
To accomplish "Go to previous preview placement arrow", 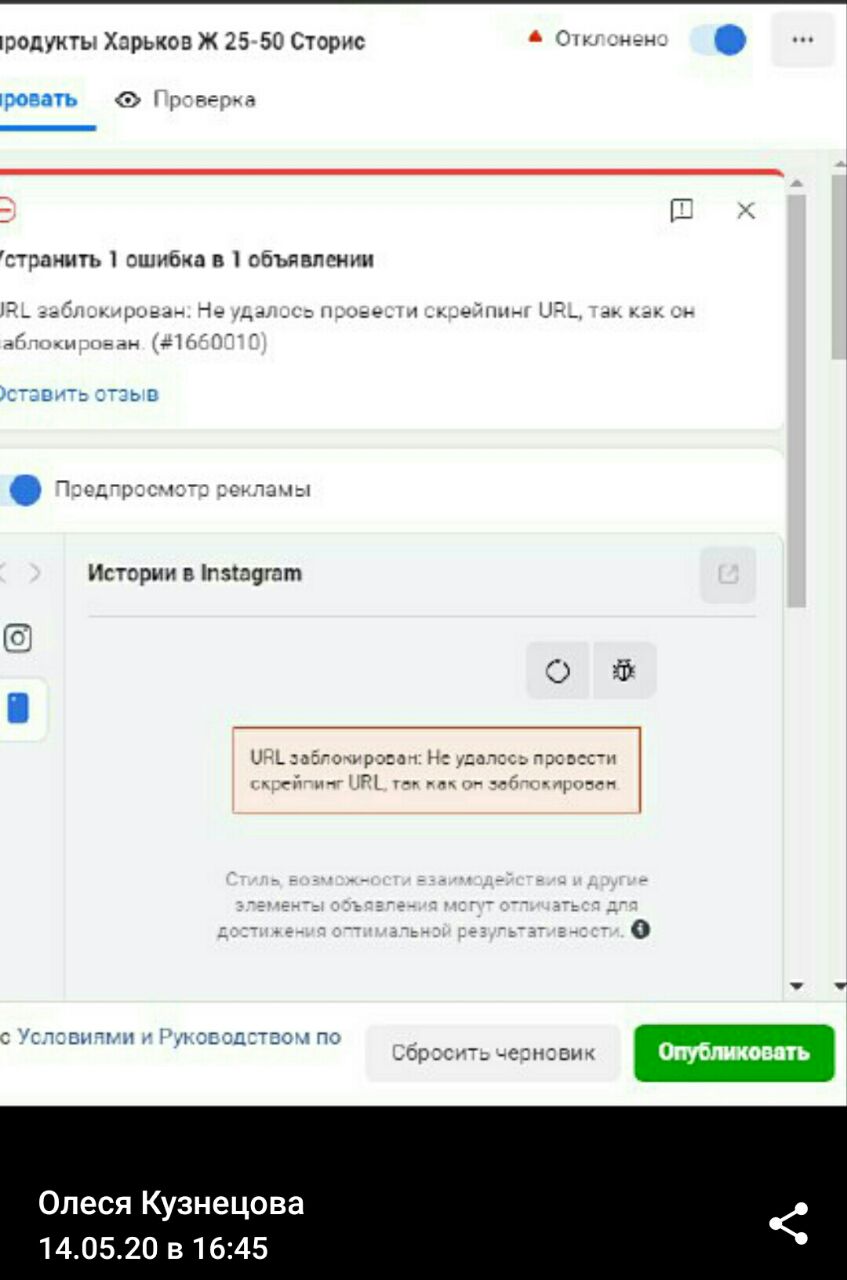I will pyautogui.click(x=4, y=573).
